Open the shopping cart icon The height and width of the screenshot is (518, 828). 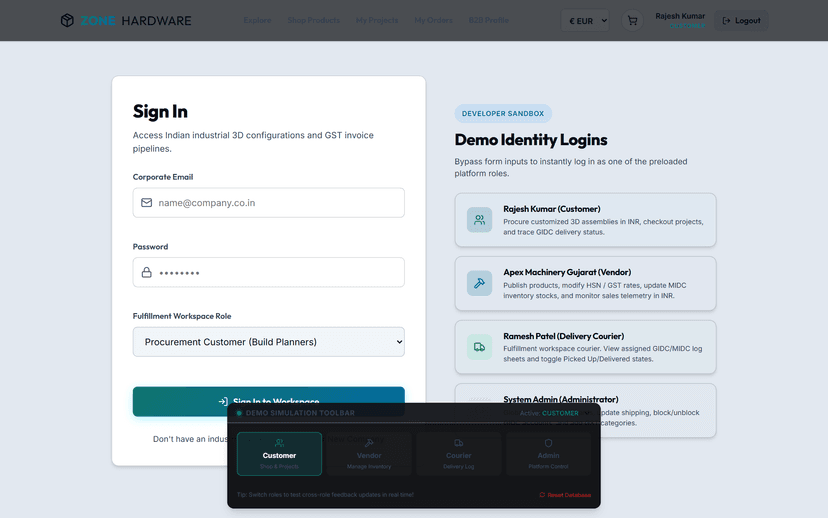632,21
